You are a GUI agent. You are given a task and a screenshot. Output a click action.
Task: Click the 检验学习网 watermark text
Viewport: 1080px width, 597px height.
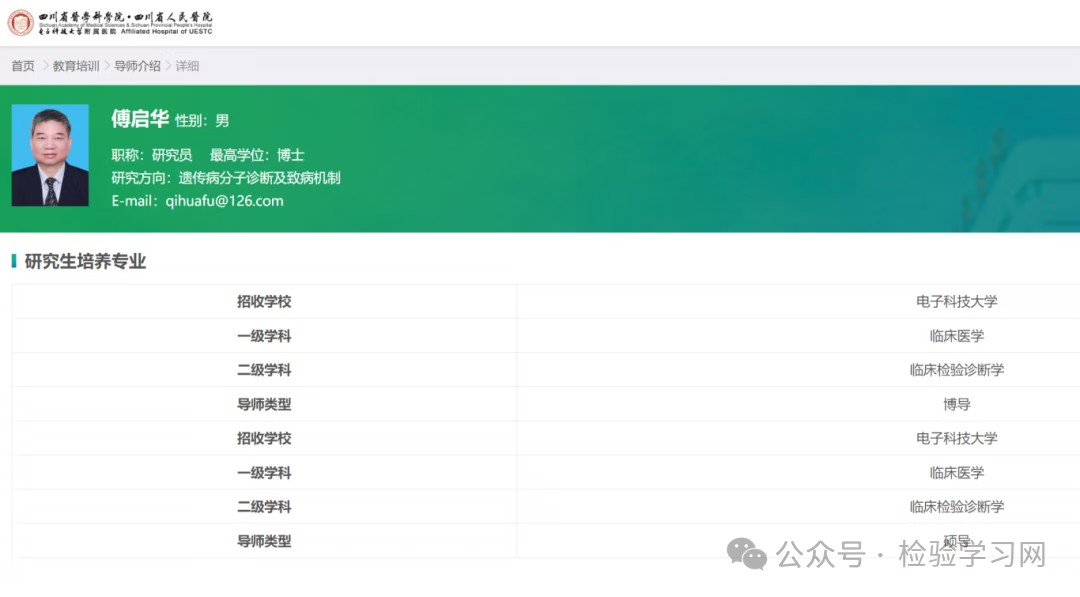(972, 554)
